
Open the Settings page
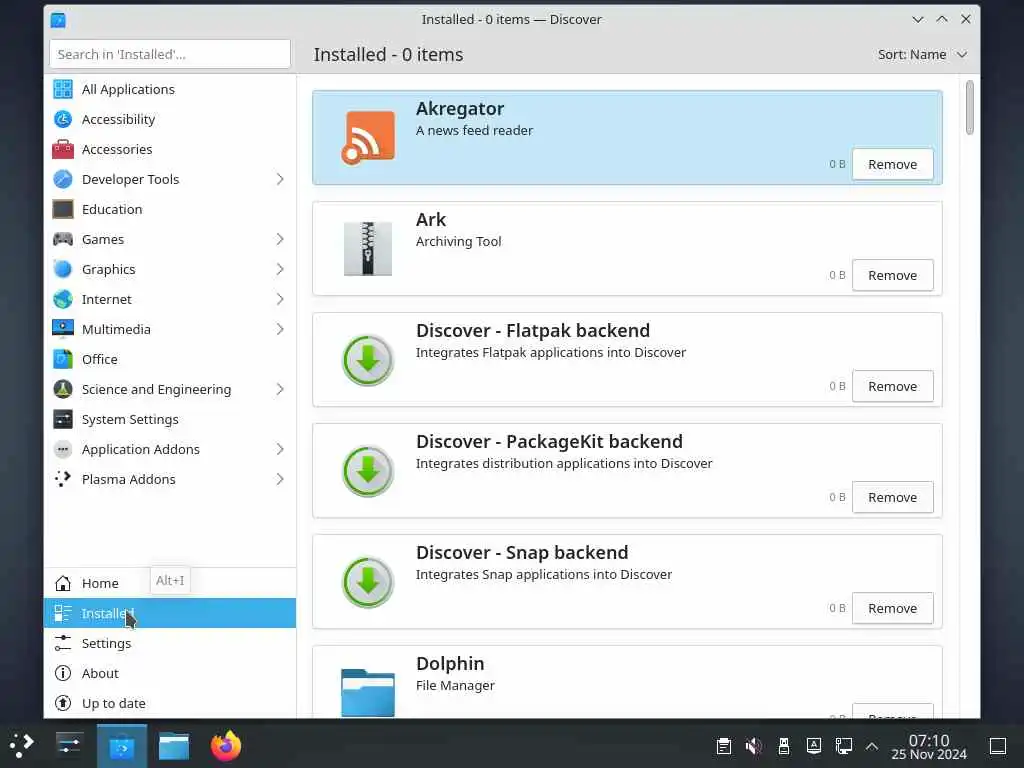click(x=170, y=643)
